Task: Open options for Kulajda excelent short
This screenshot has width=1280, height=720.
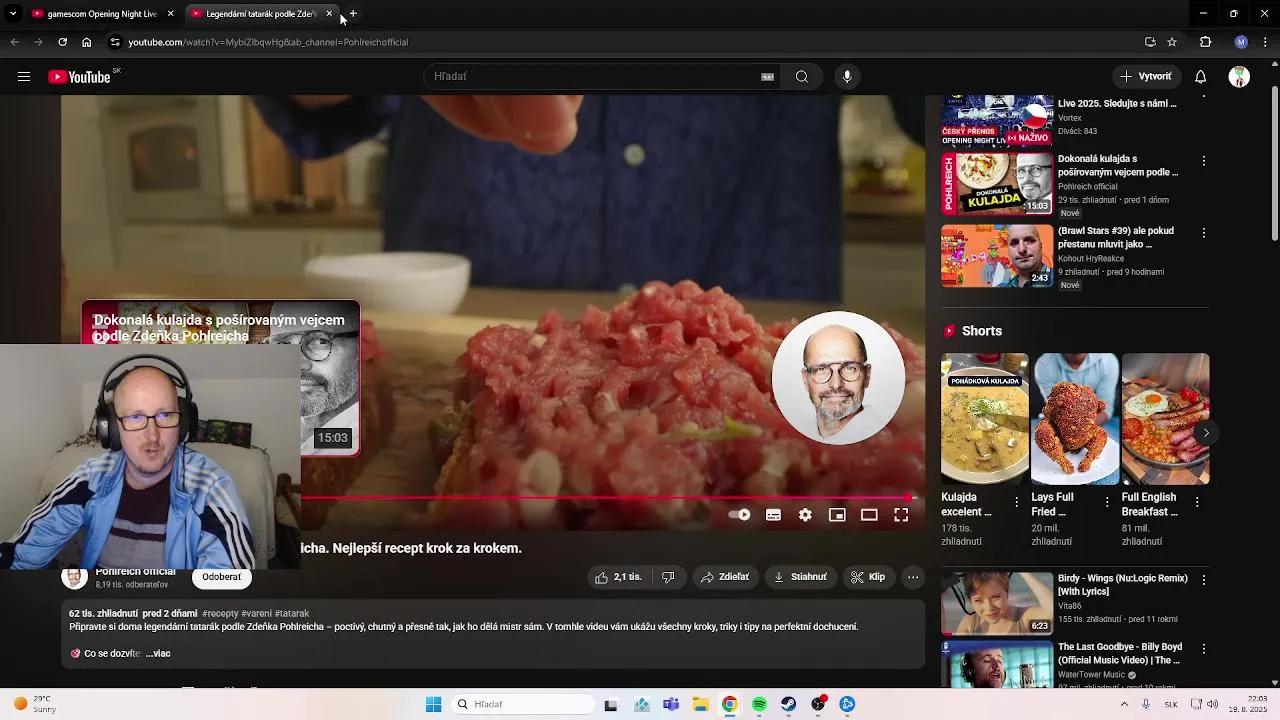Action: (x=1017, y=502)
